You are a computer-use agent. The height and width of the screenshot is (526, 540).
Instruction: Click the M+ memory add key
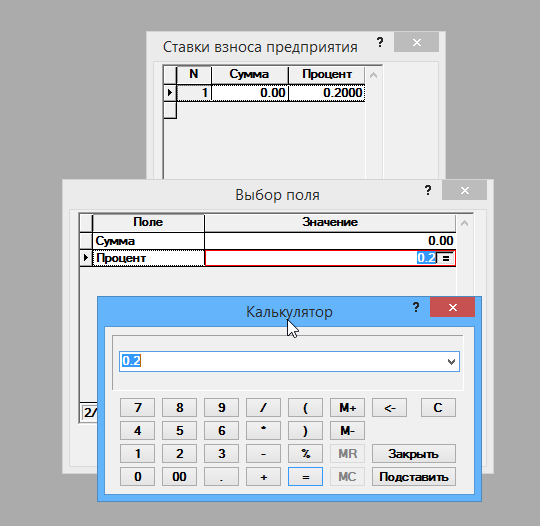click(347, 408)
